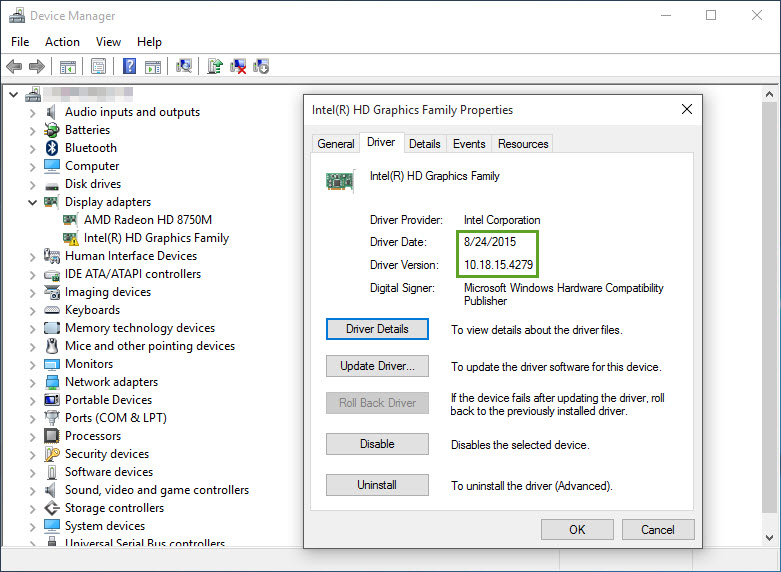This screenshot has height=572, width=781.
Task: Expand the Network adapters node
Action: (x=33, y=382)
